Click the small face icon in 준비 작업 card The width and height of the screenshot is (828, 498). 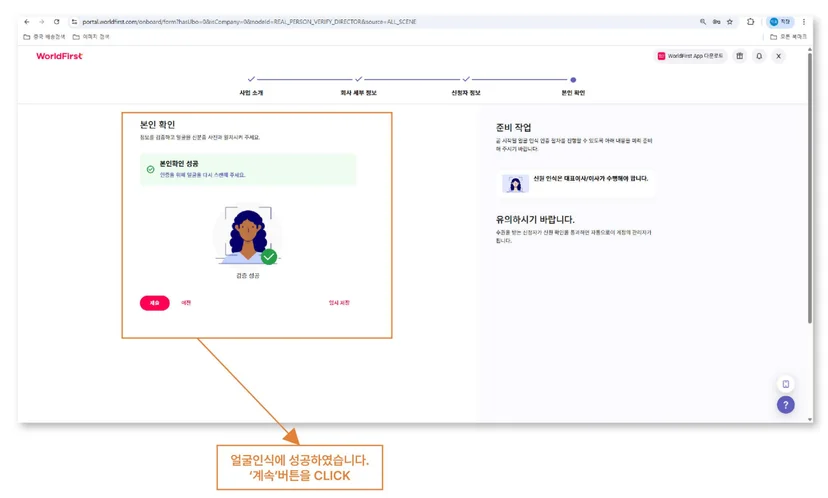515,183
